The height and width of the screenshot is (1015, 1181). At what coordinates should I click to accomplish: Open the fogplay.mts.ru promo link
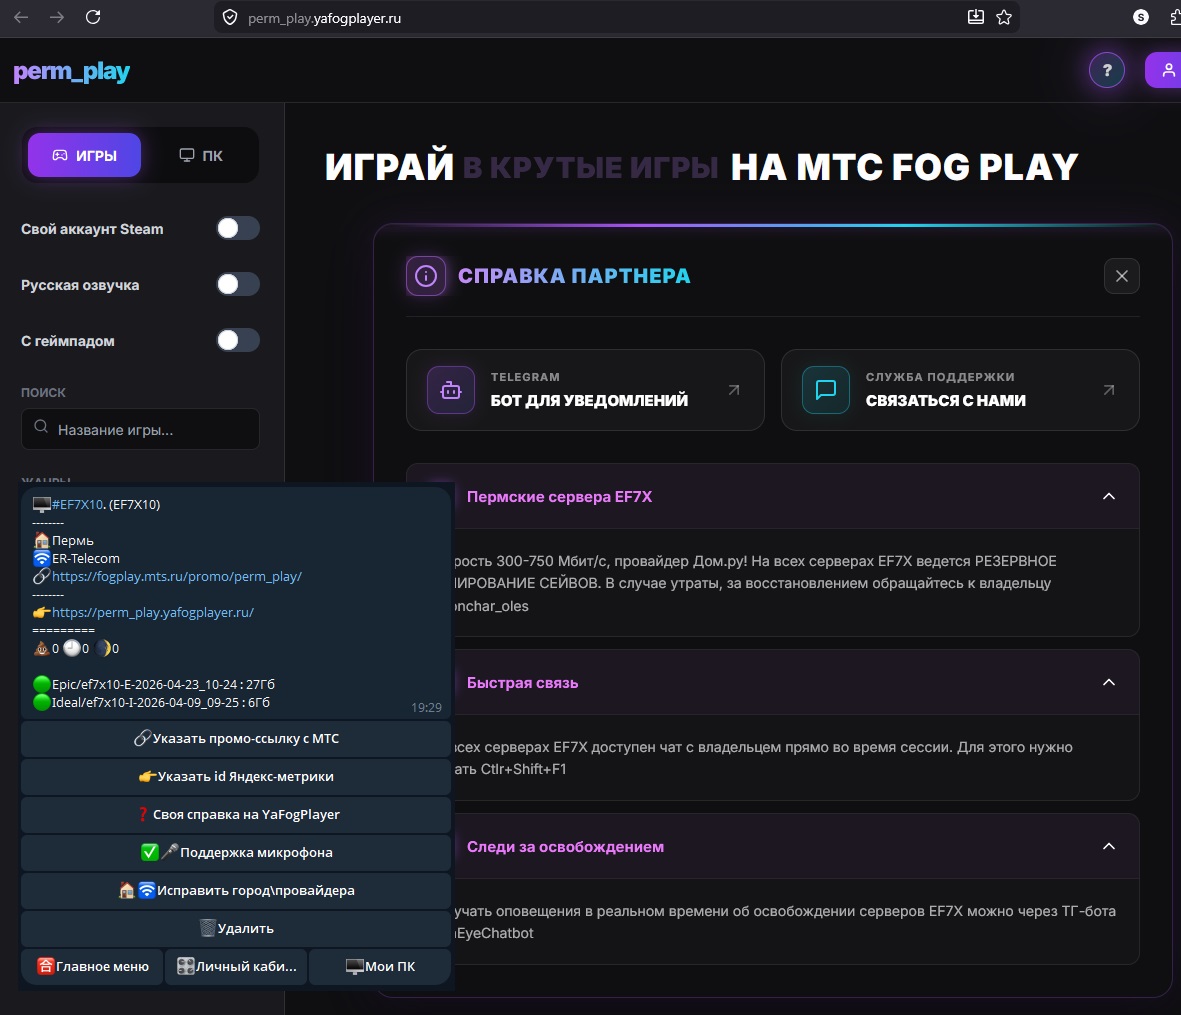pos(177,576)
